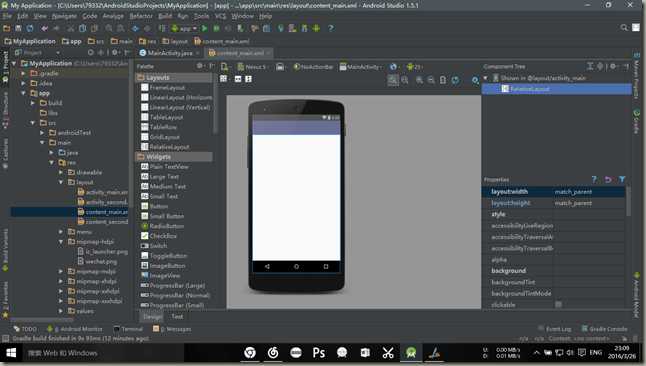Click the Search Everywhere magnifier icon
Screen dimensions: 646x366
tap(624, 28)
